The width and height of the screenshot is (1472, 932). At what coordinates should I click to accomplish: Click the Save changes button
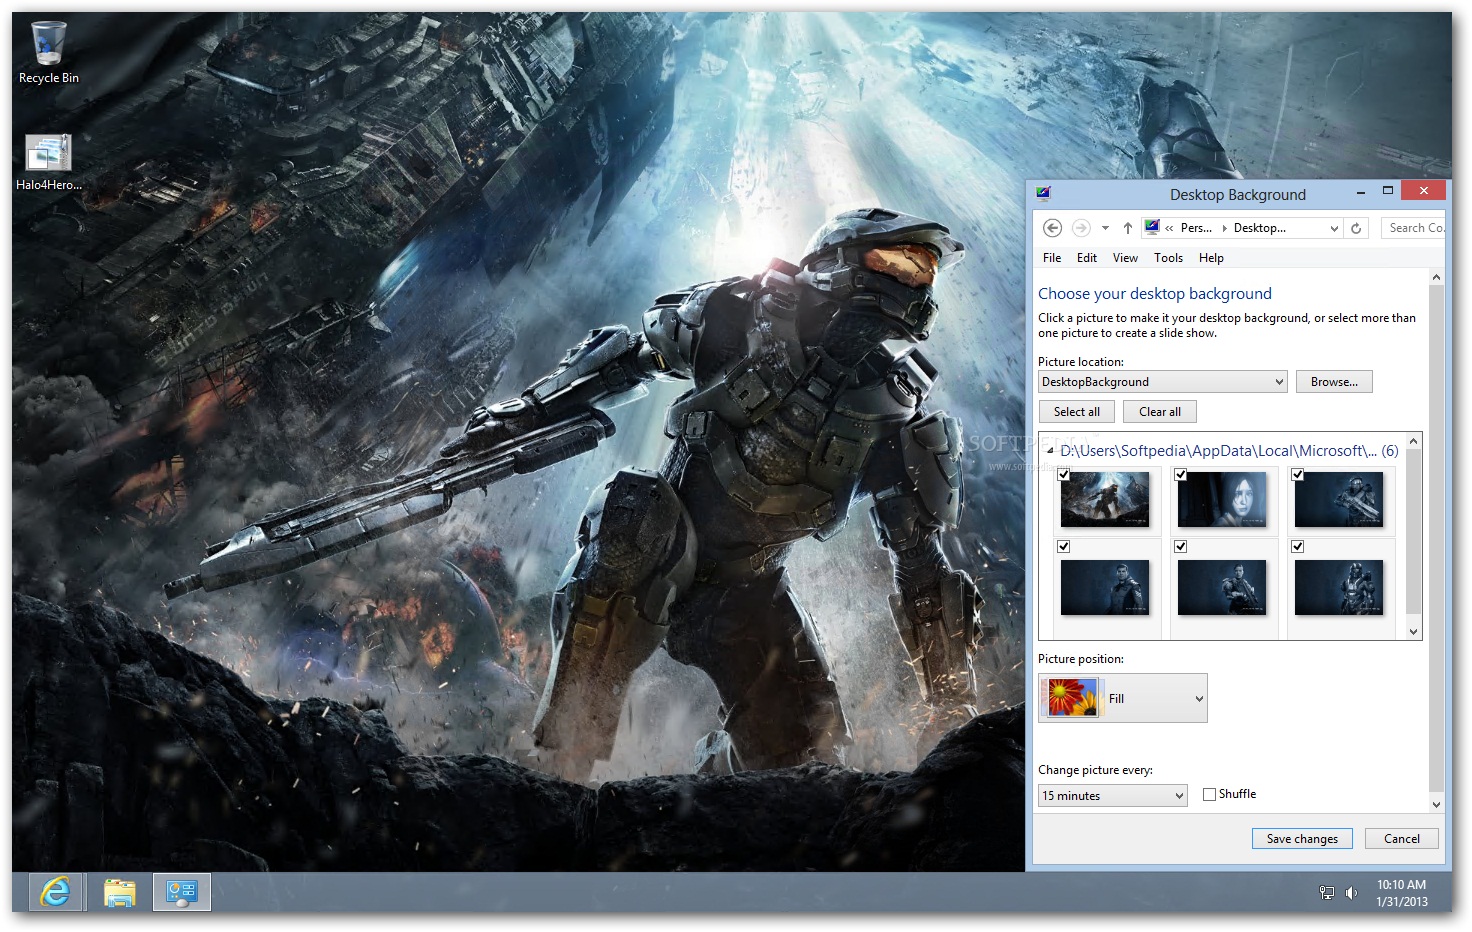click(1302, 839)
